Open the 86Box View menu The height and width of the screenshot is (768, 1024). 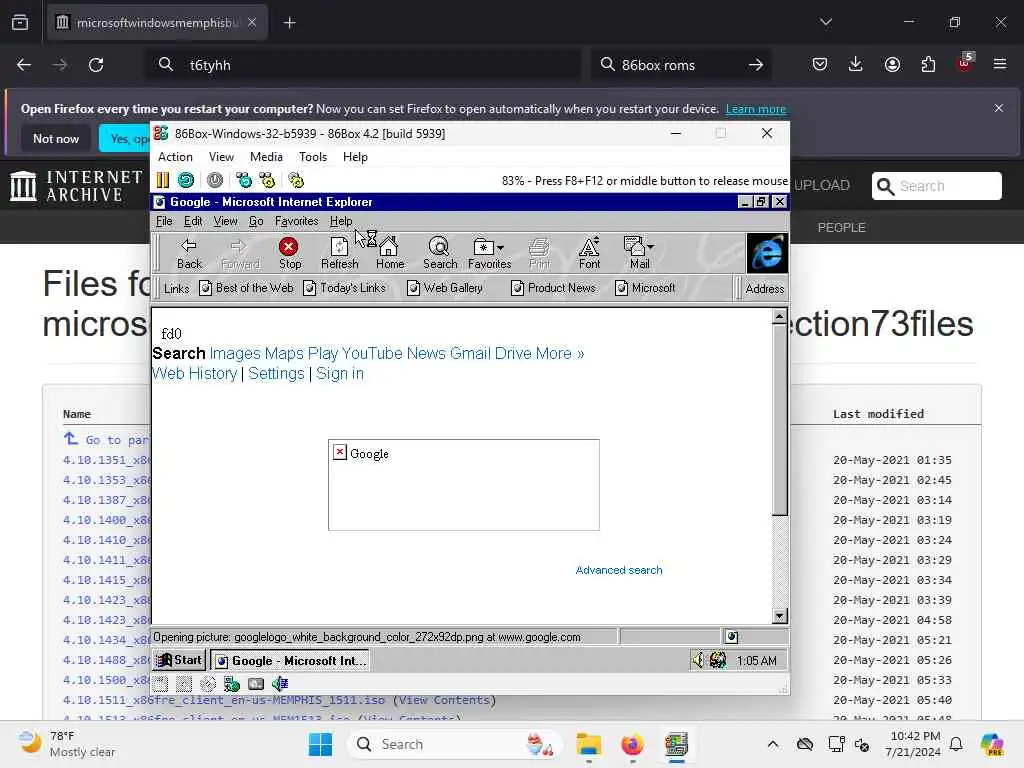pos(221,157)
